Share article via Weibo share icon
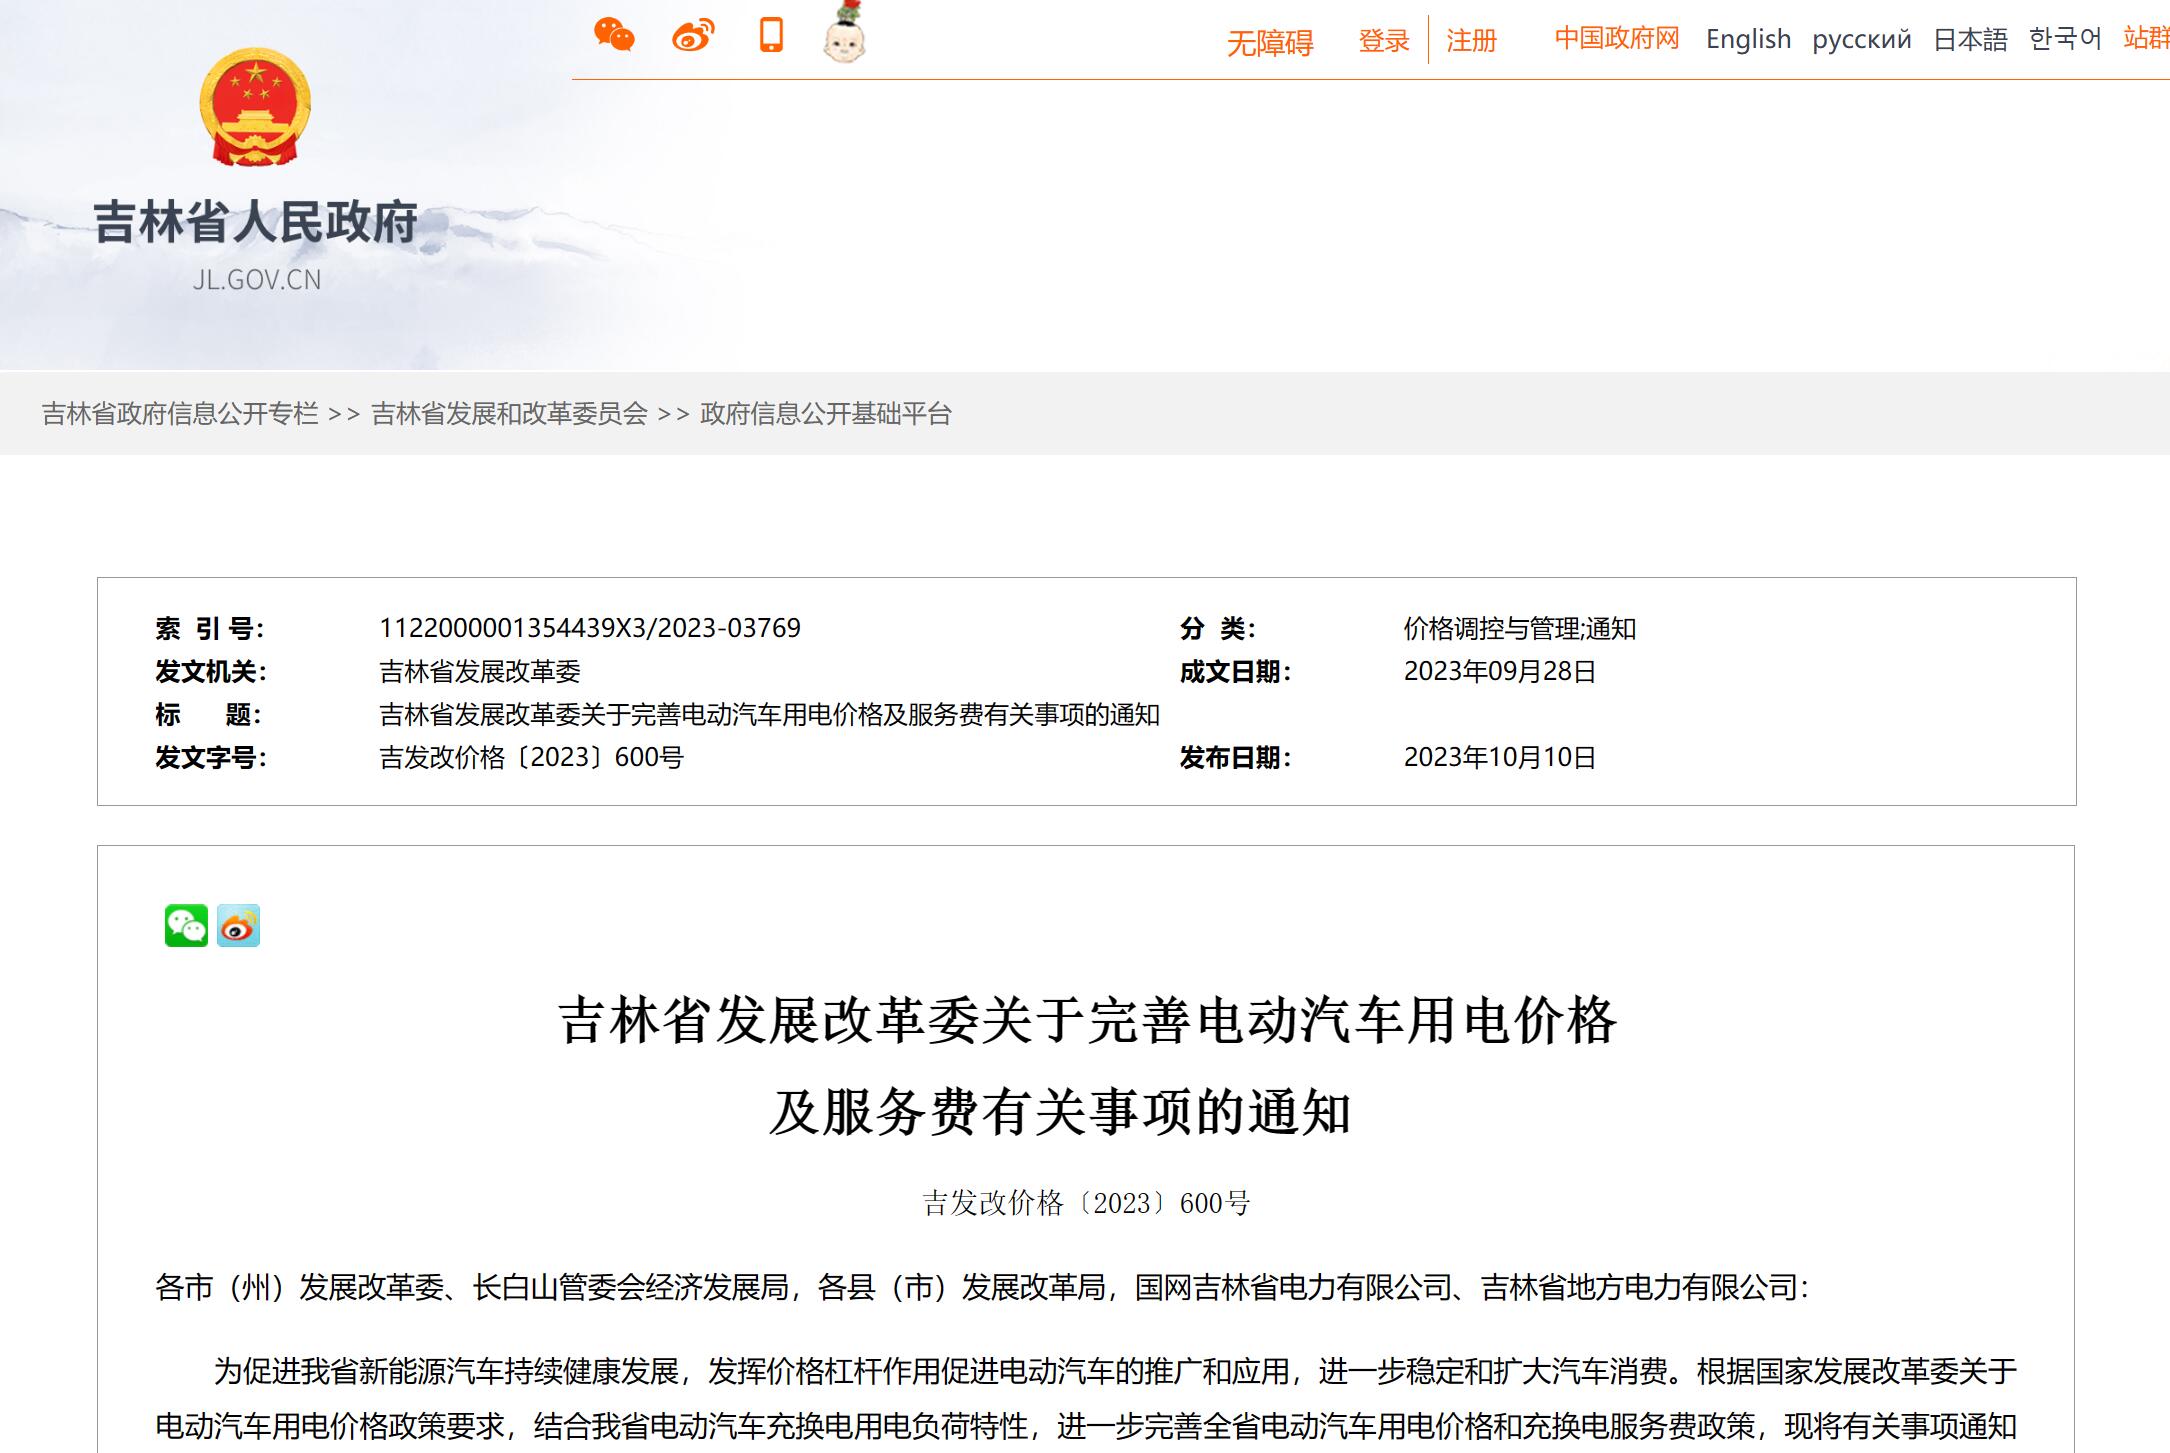This screenshot has width=2170, height=1453. (238, 926)
